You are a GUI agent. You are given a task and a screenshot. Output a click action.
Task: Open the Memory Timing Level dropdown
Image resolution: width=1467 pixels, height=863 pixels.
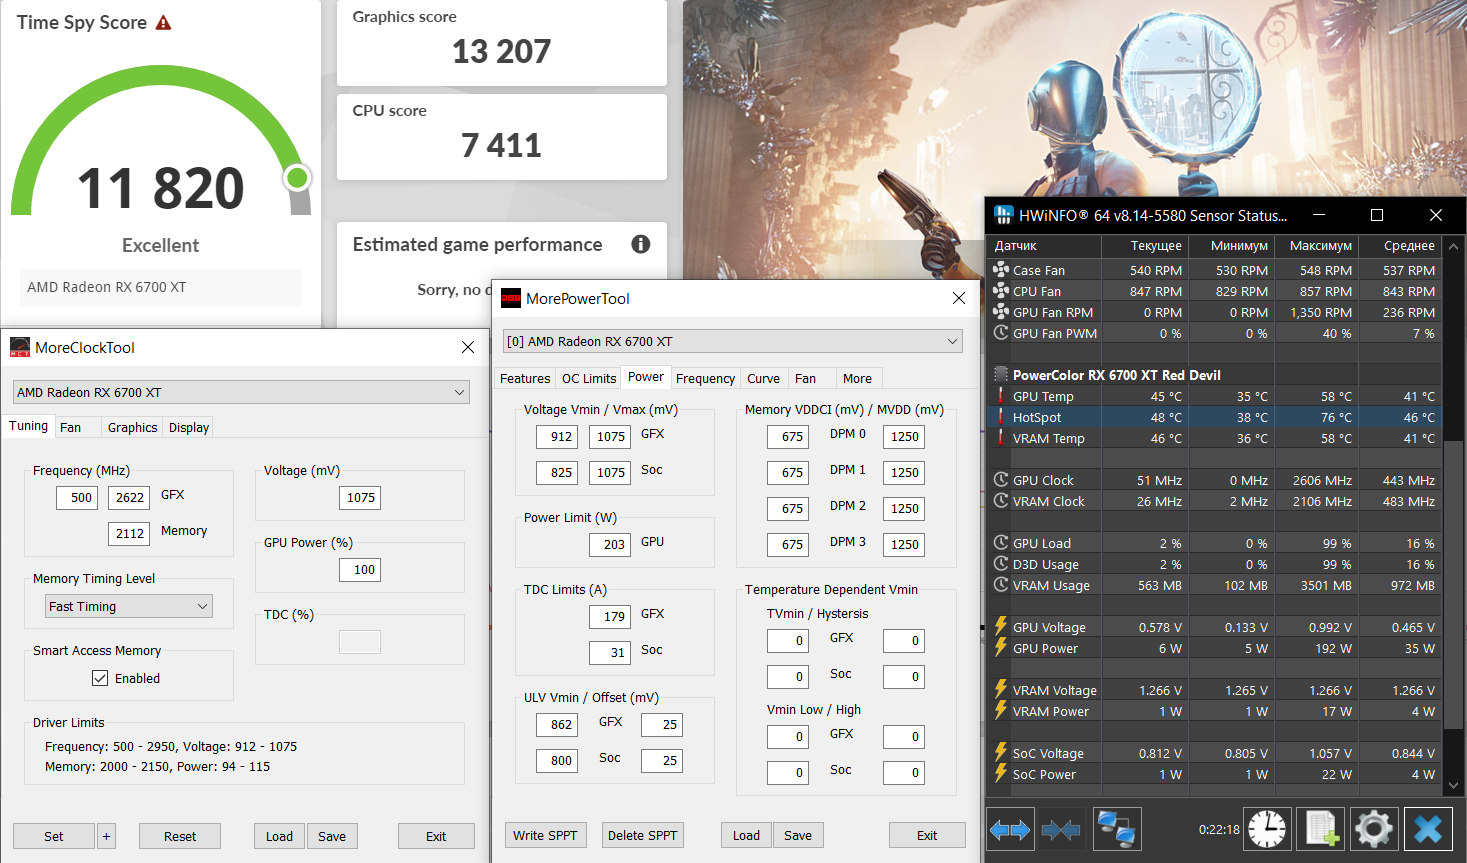(x=129, y=606)
